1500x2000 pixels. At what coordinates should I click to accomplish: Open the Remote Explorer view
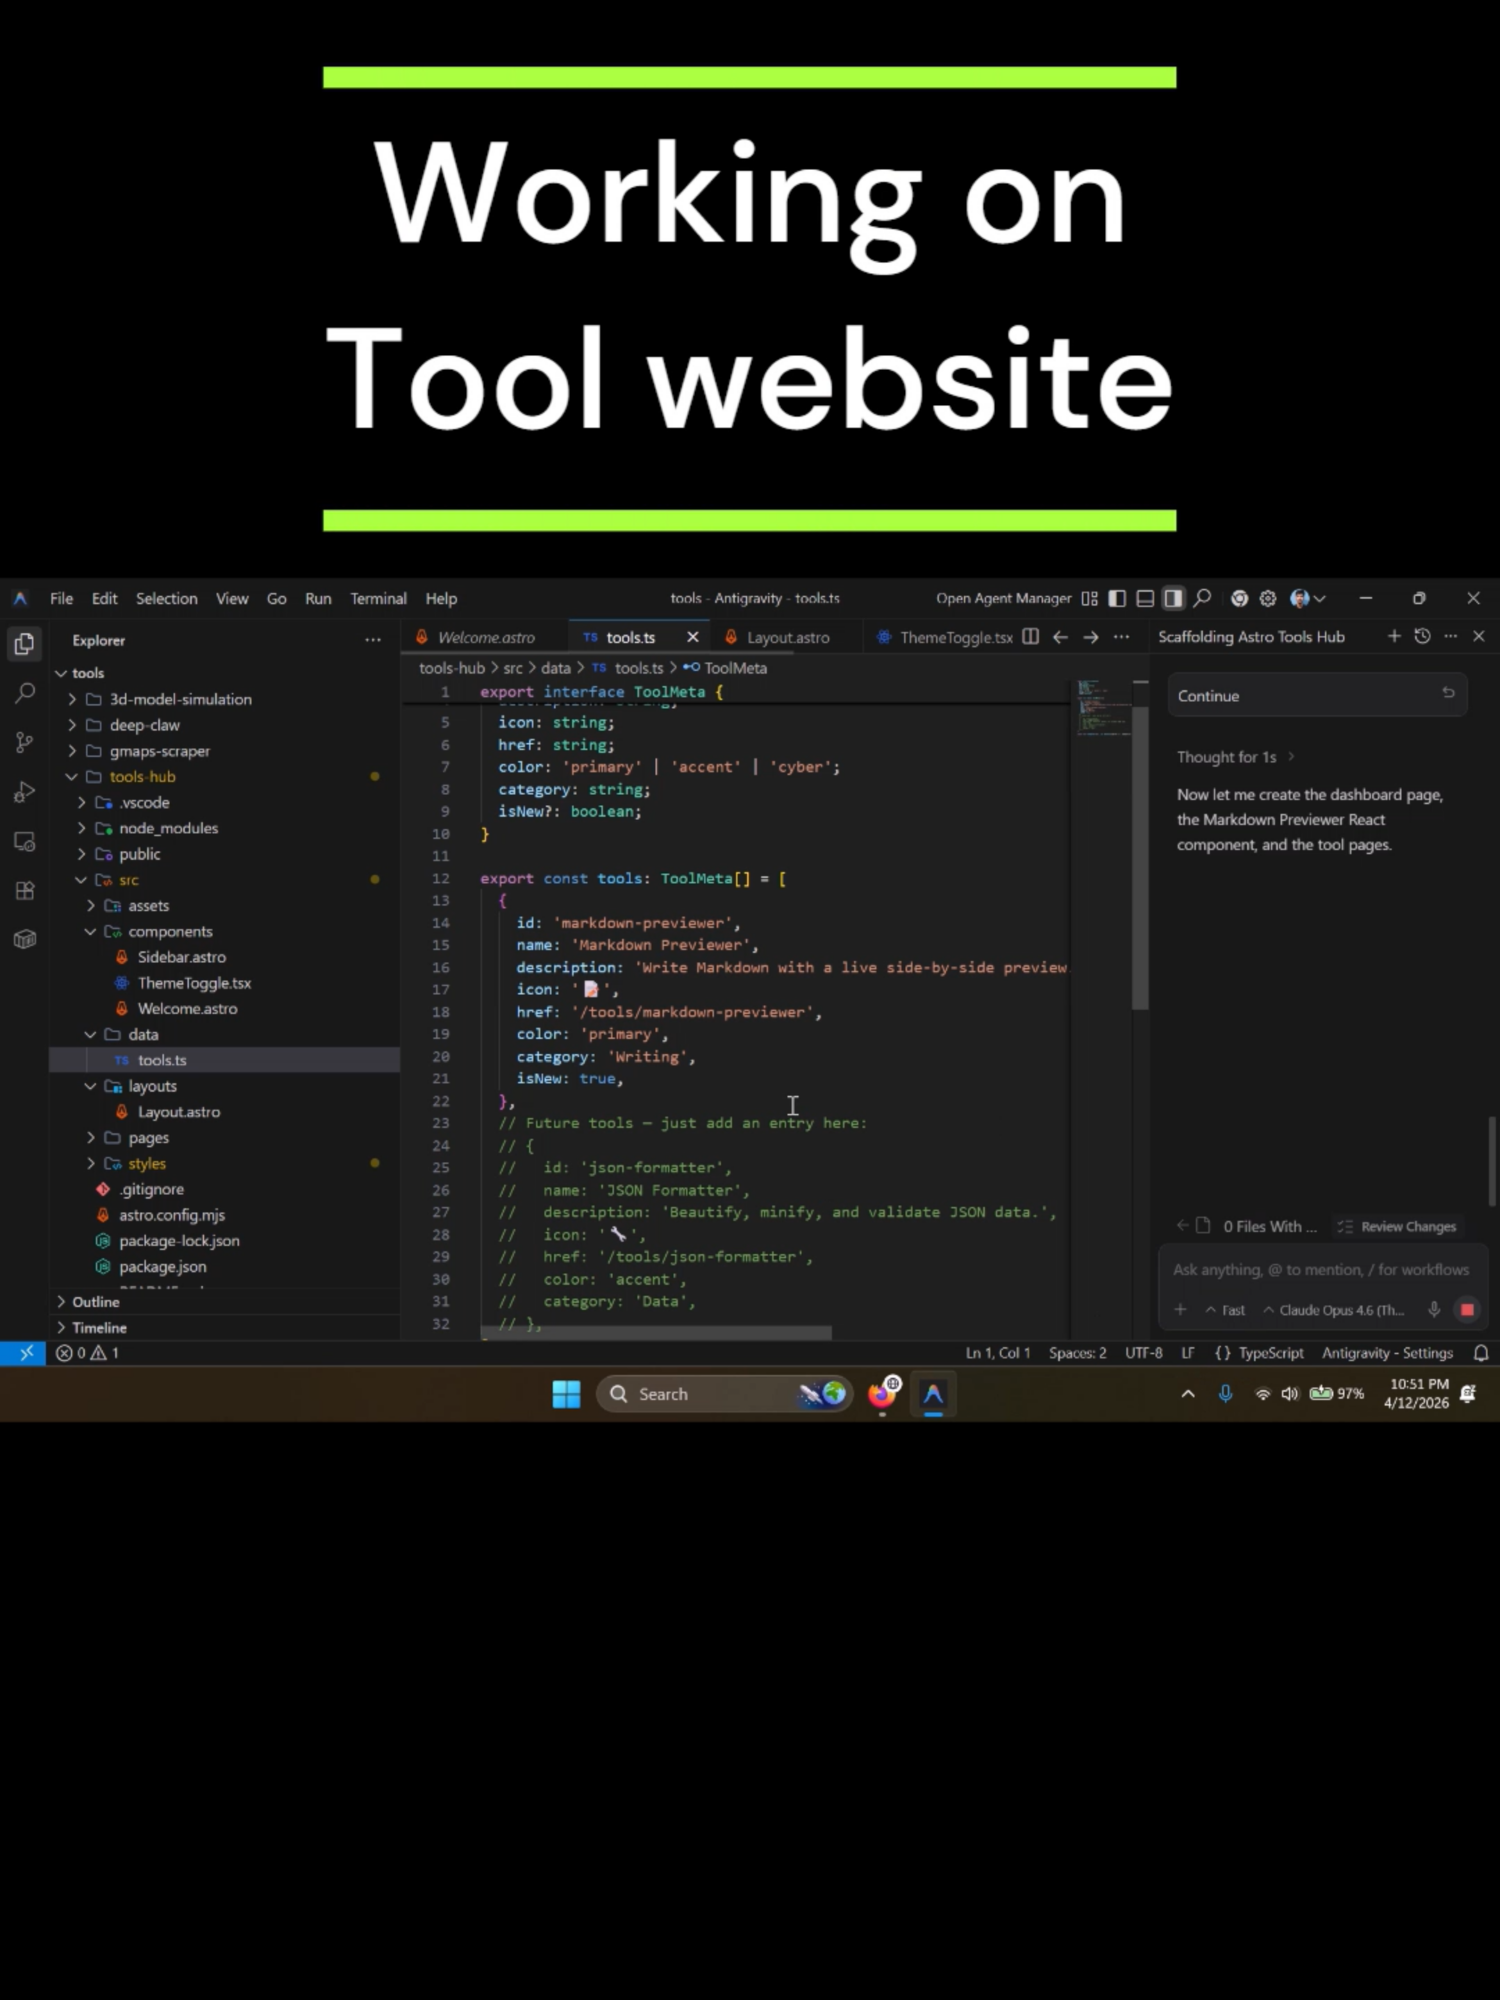[25, 841]
